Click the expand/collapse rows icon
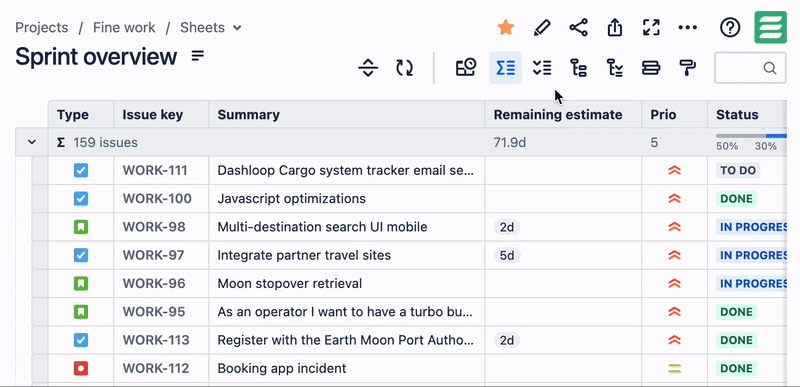 click(368, 68)
